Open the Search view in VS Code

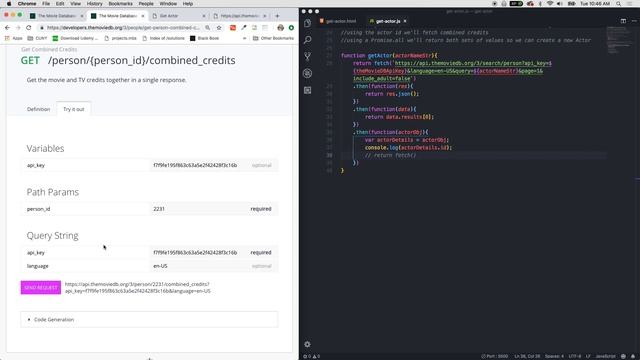pyautogui.click(x=307, y=40)
